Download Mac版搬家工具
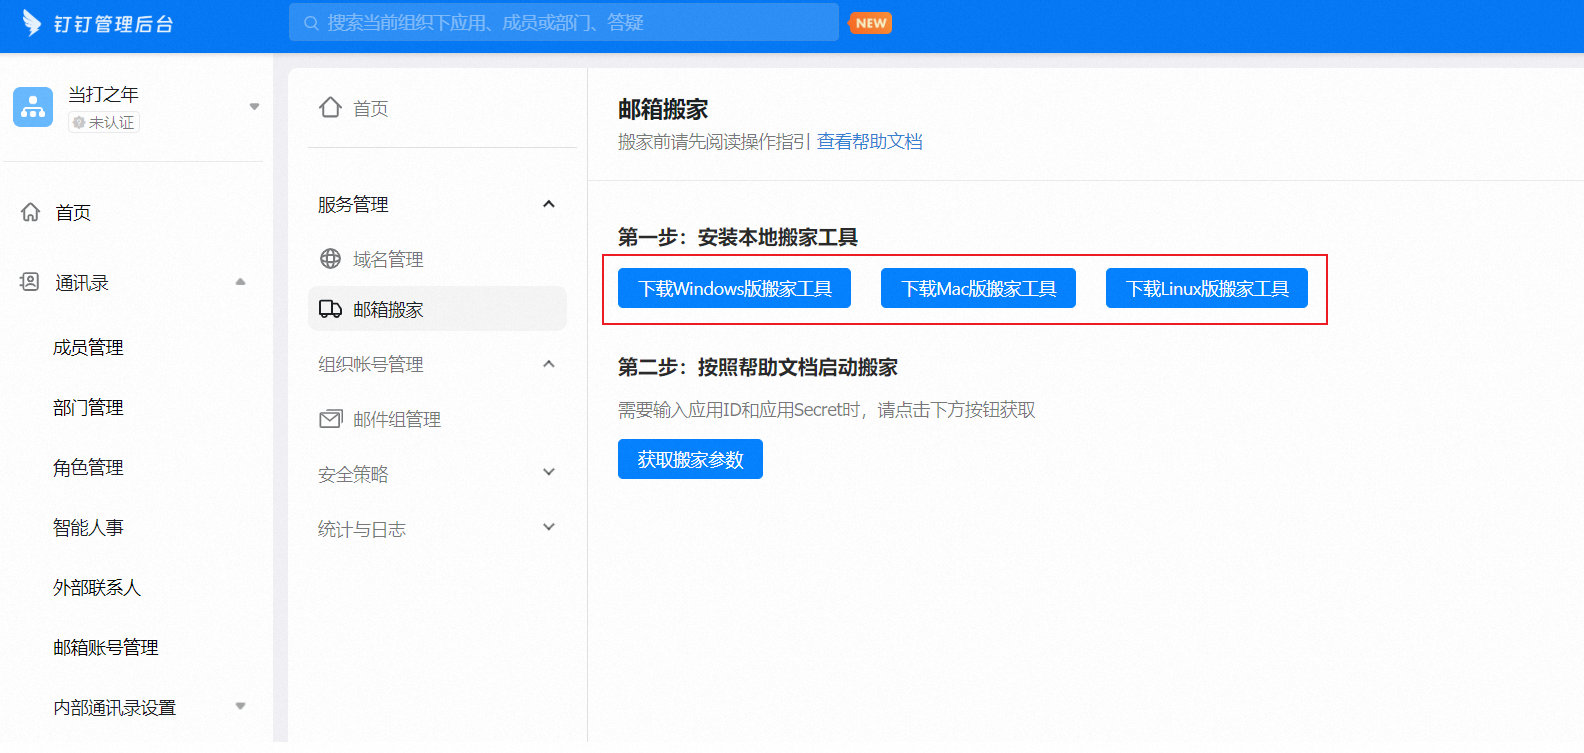 click(978, 288)
